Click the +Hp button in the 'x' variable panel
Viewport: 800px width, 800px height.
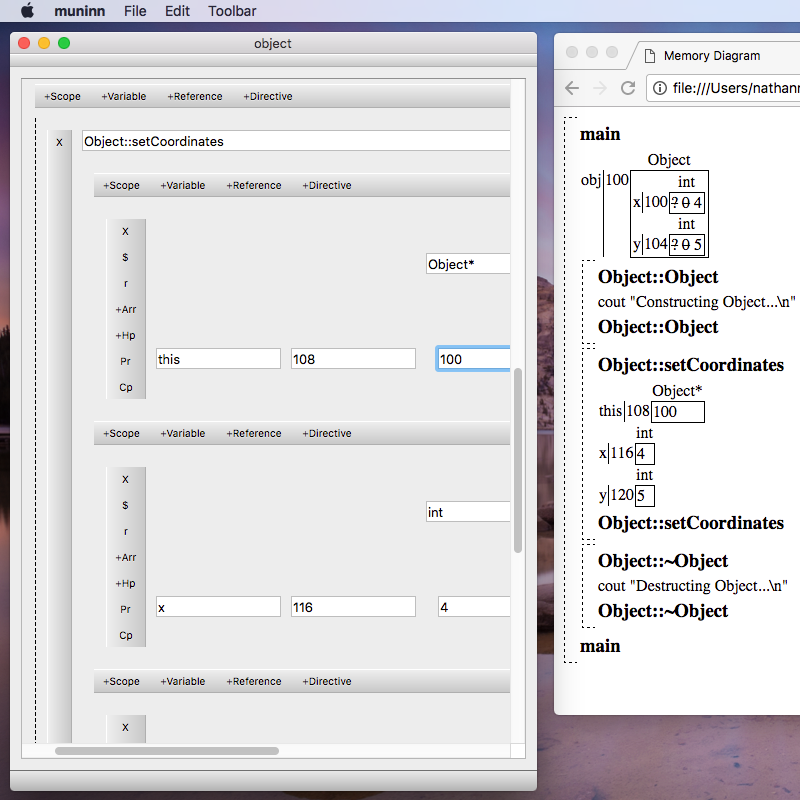125,583
